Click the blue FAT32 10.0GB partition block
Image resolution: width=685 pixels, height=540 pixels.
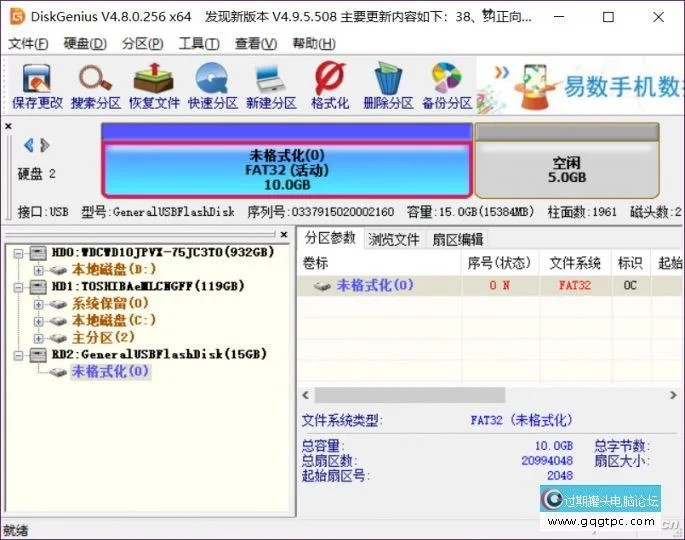(287, 170)
